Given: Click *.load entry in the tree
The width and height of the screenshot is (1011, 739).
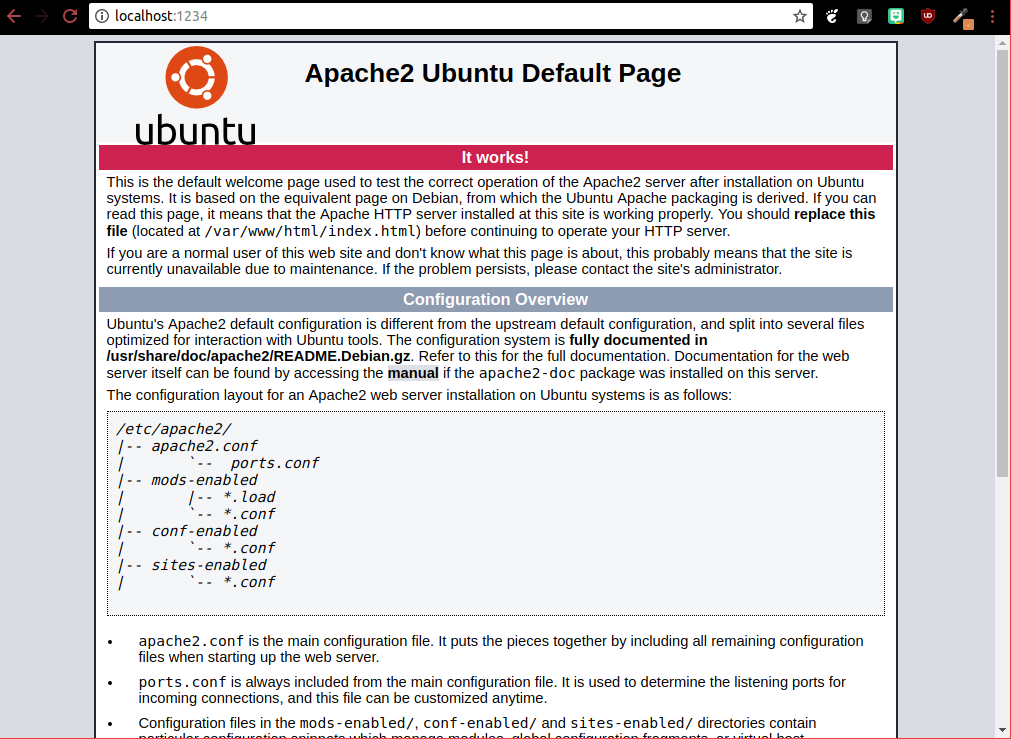Looking at the screenshot, I should [x=249, y=497].
